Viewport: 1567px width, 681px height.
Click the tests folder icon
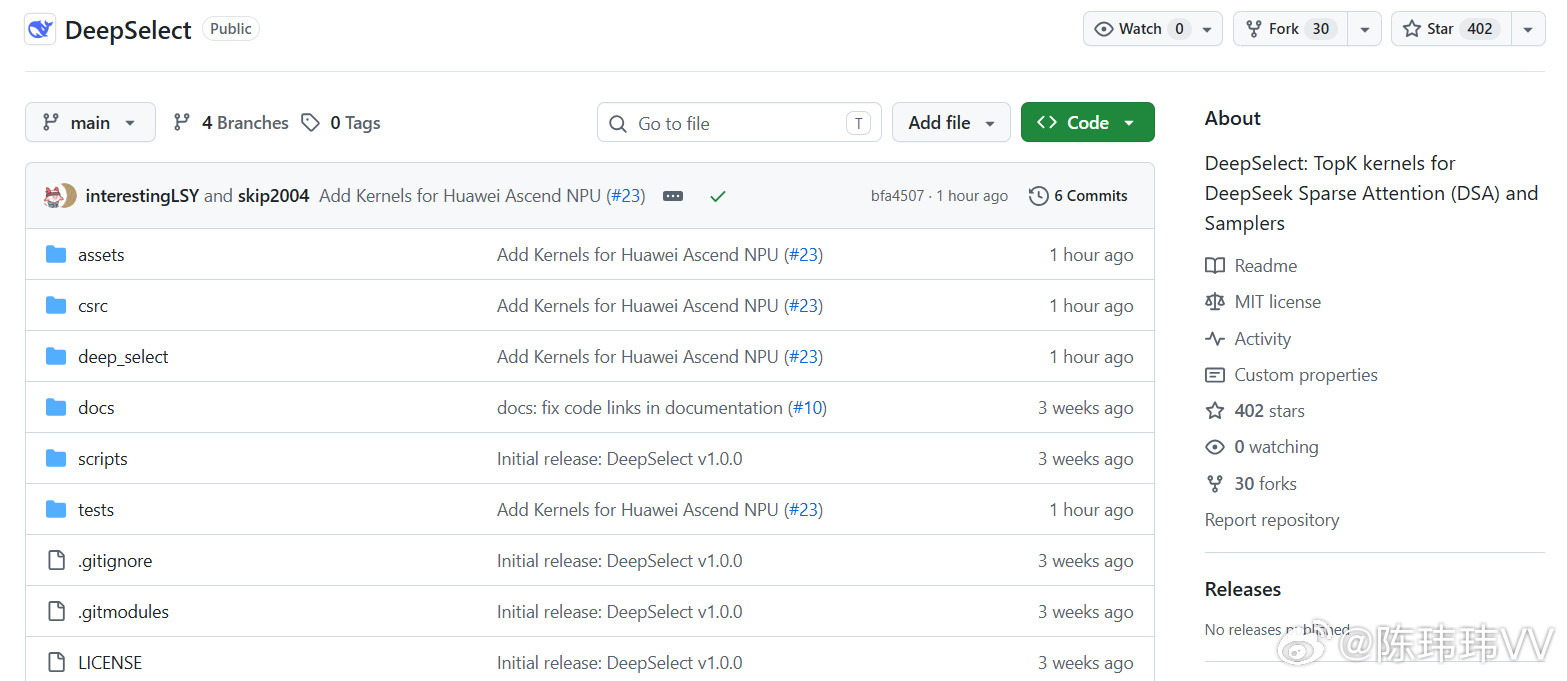coord(56,510)
